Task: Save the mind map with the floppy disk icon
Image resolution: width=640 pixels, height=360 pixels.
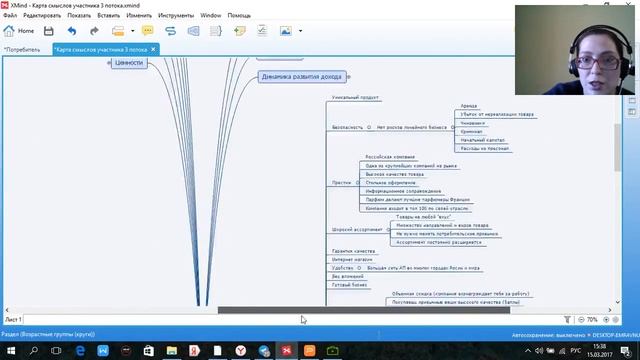Action: click(49, 31)
